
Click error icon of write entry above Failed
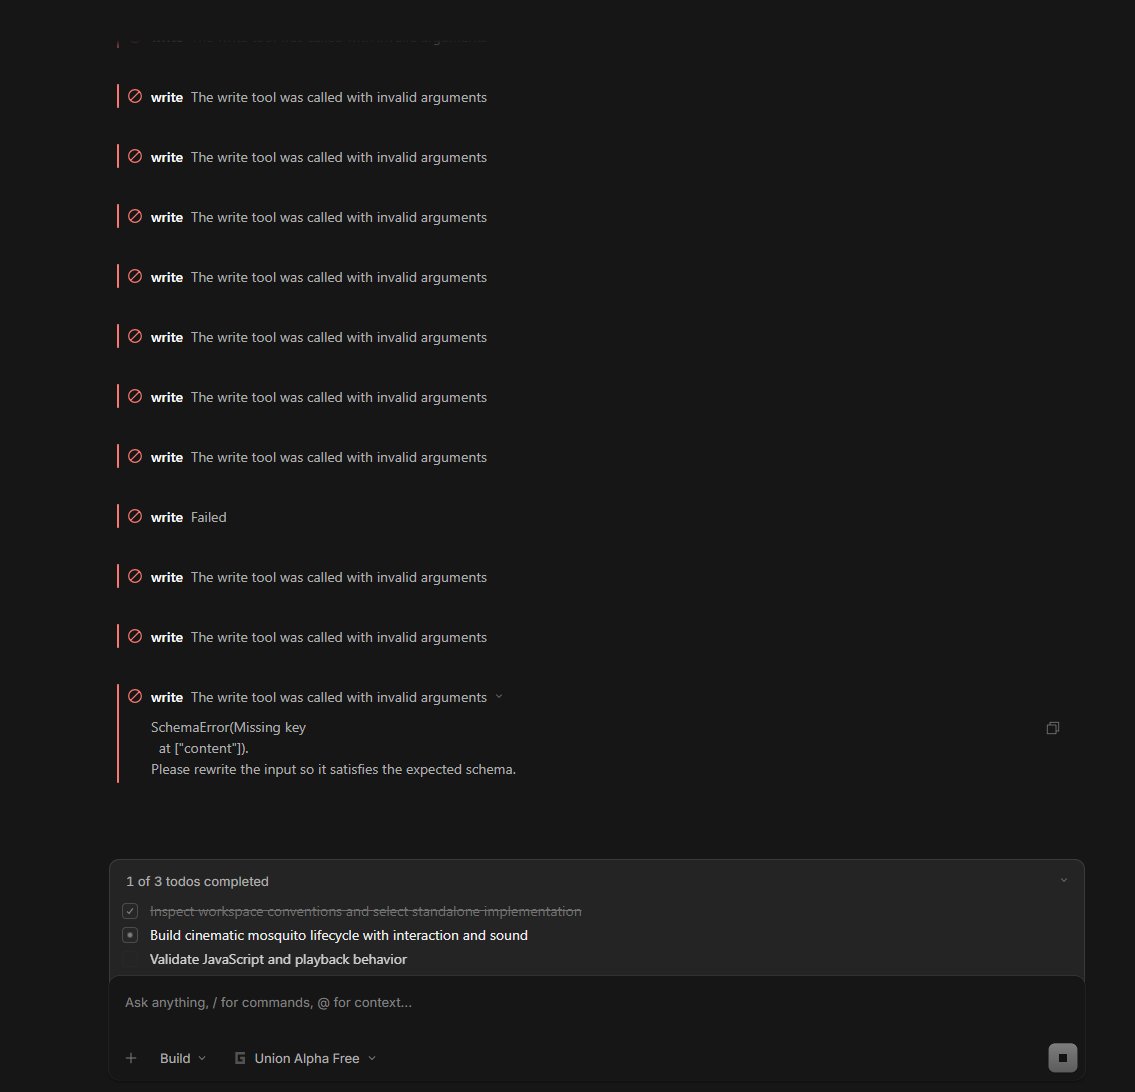coord(135,457)
